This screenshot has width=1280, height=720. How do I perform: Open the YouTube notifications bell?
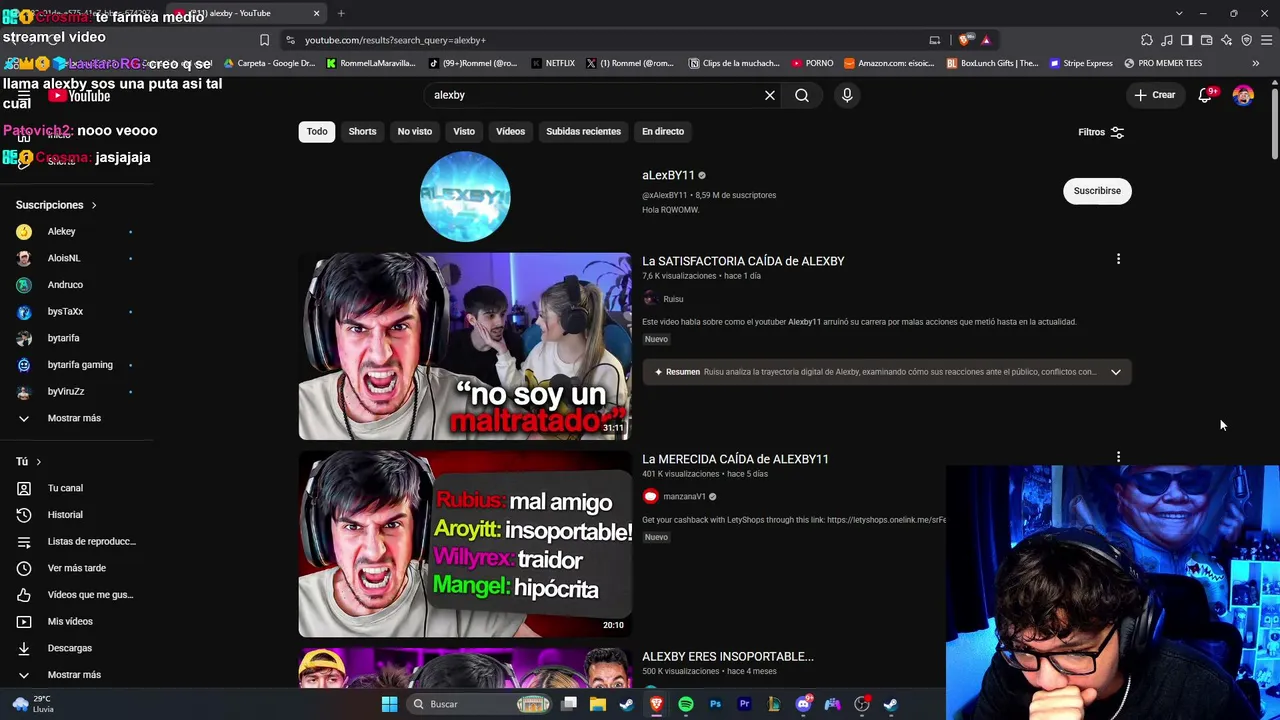(1205, 95)
